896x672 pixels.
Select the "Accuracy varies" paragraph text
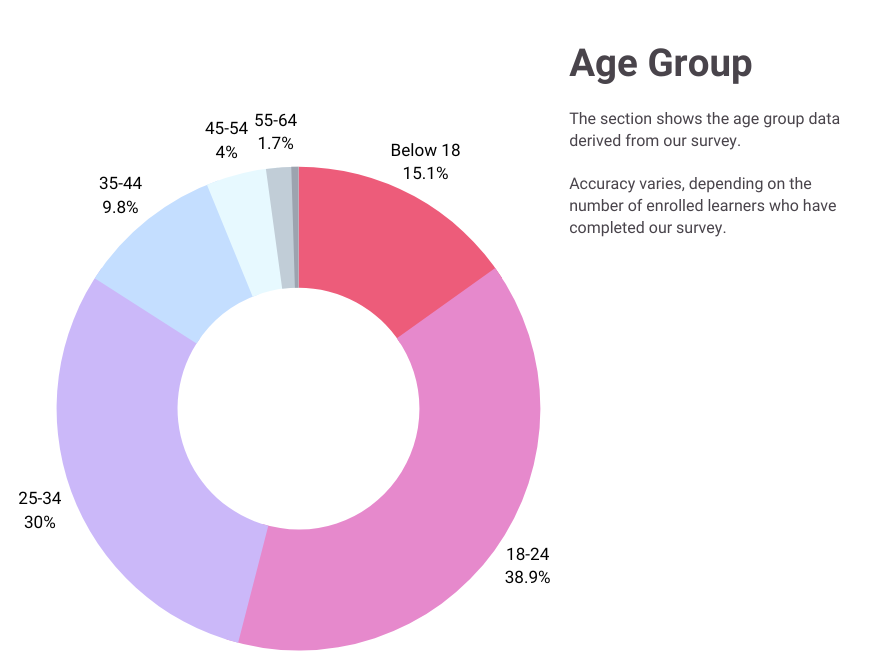[702, 205]
